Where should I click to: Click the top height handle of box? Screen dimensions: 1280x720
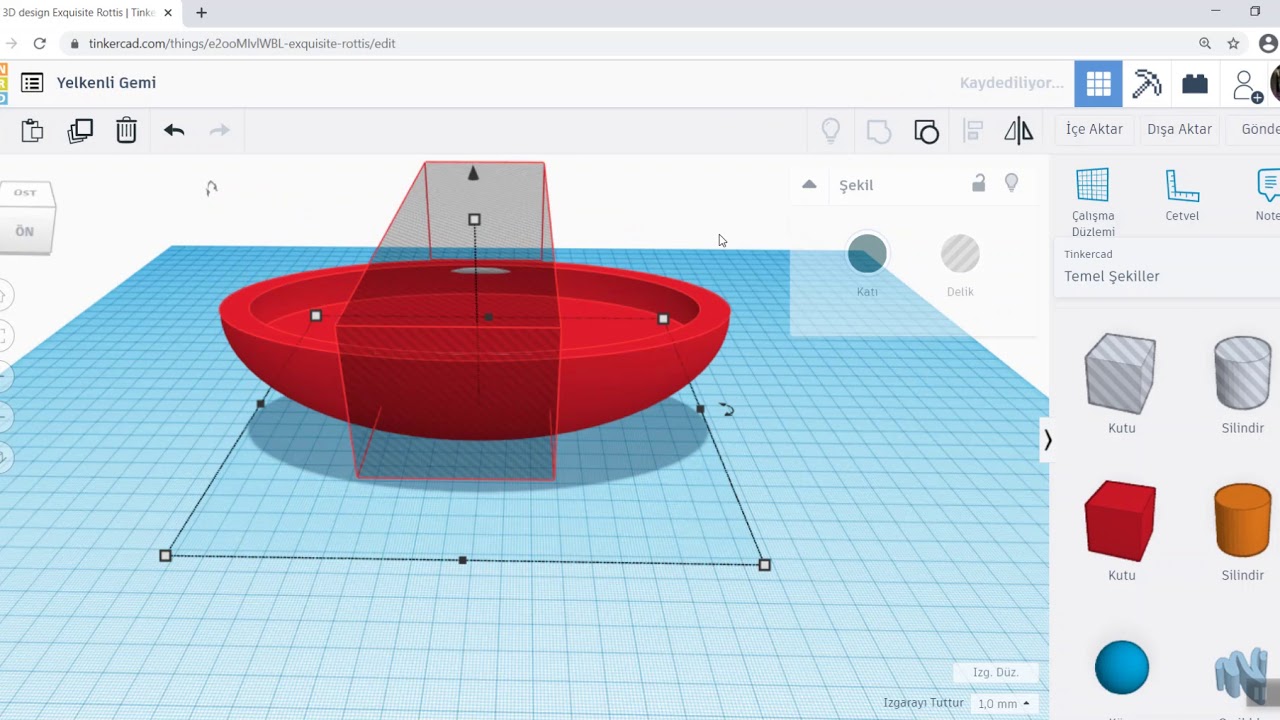[x=474, y=219]
